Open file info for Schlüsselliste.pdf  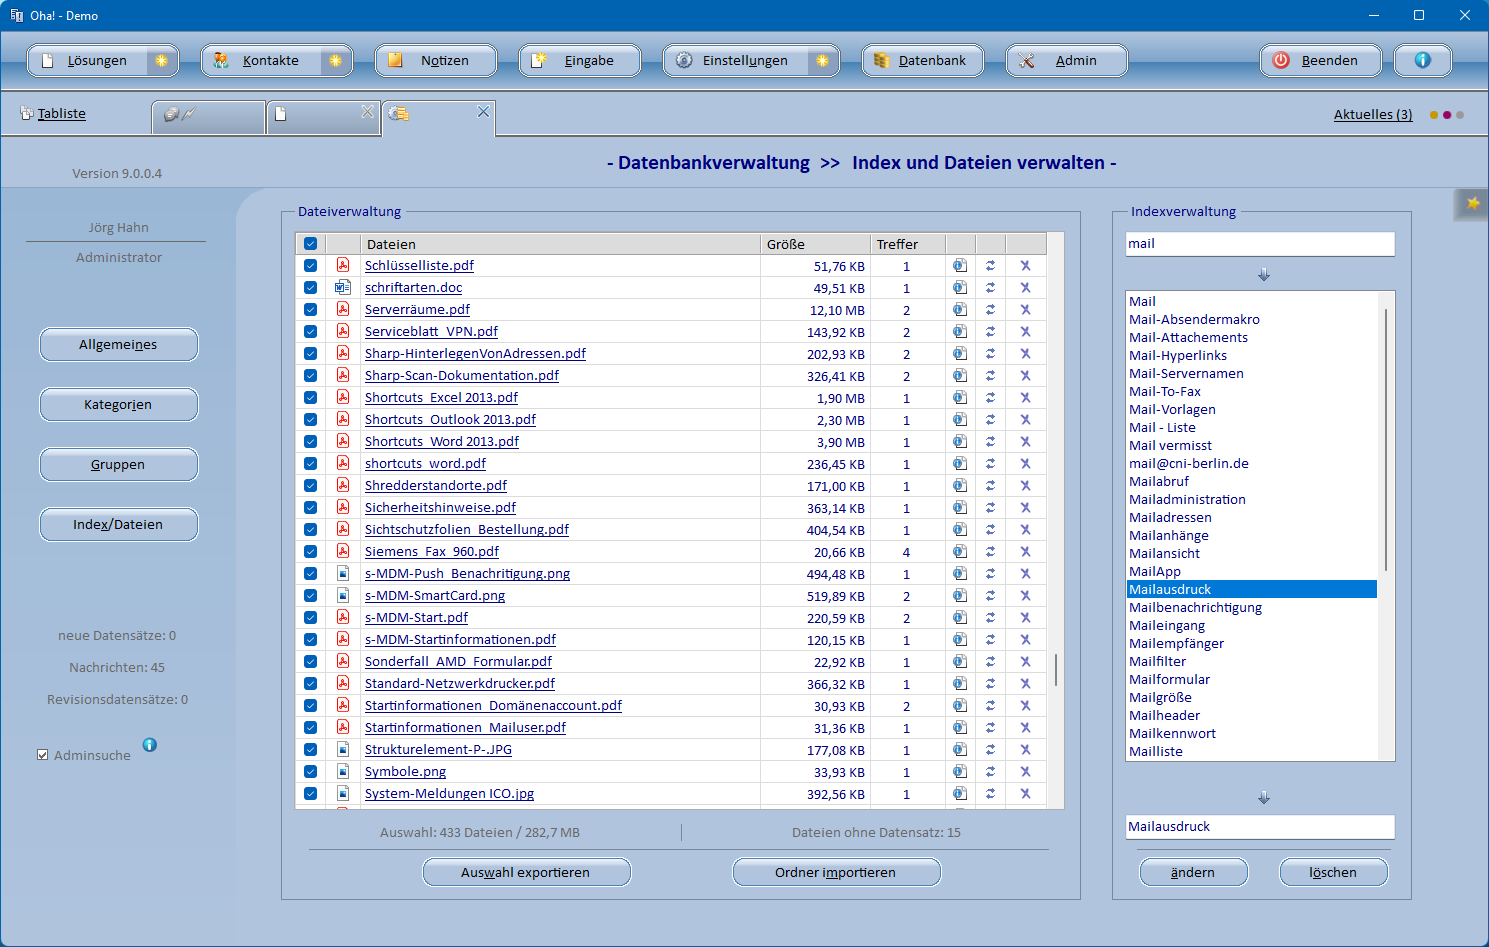(960, 266)
